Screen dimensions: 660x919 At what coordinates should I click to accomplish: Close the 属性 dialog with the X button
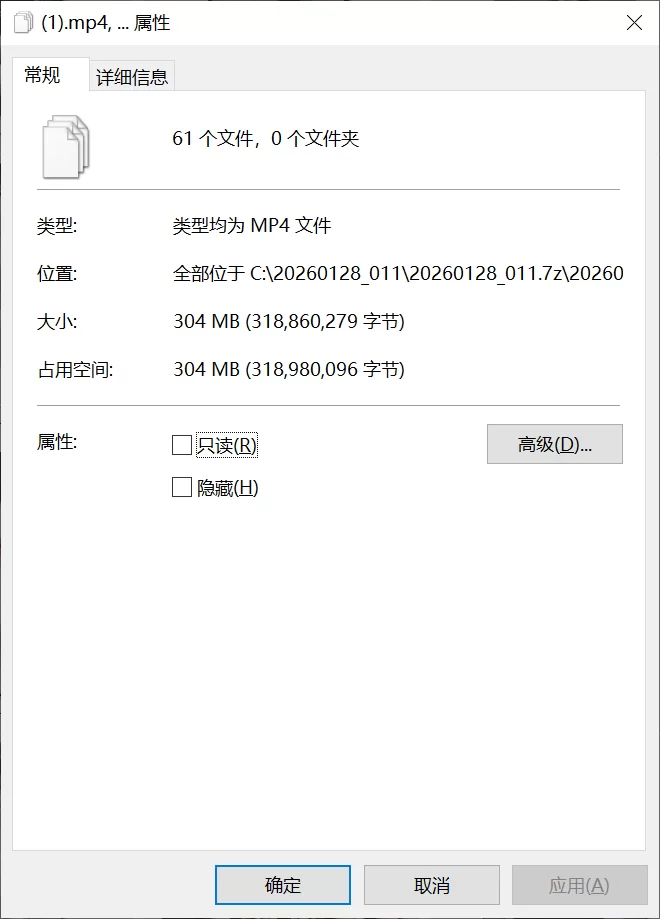[634, 23]
